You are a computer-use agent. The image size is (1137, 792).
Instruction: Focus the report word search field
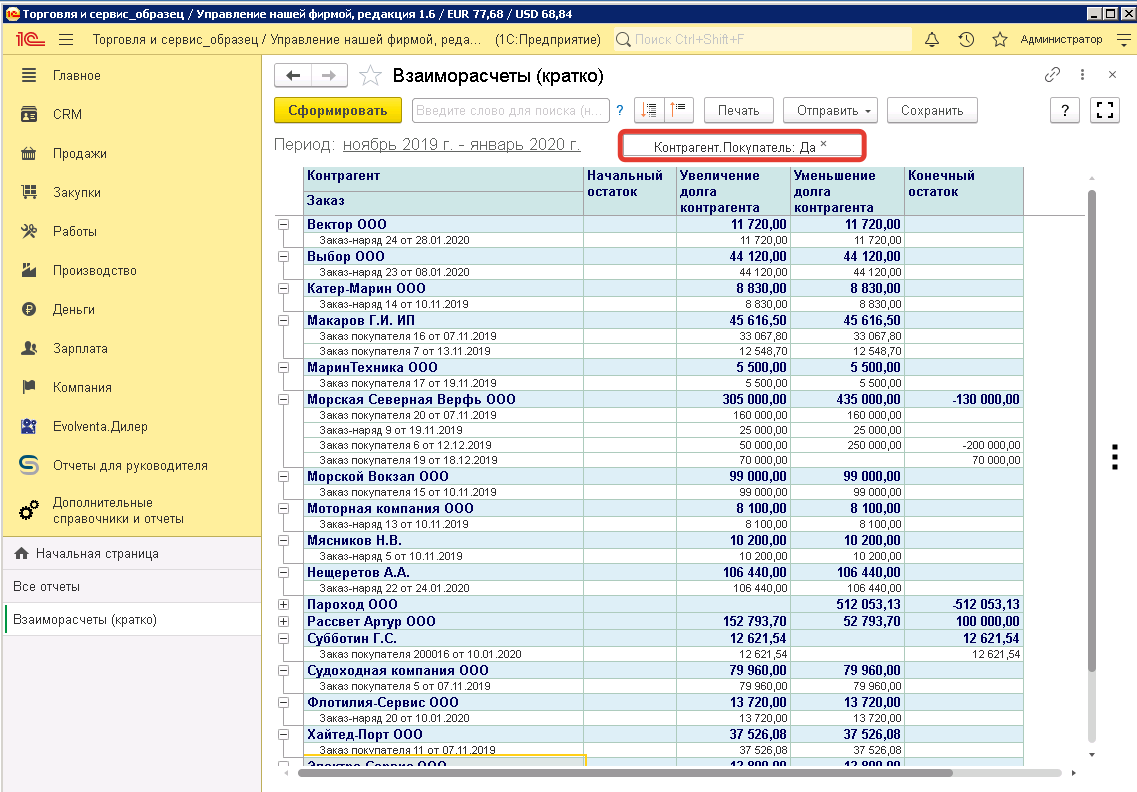point(510,110)
